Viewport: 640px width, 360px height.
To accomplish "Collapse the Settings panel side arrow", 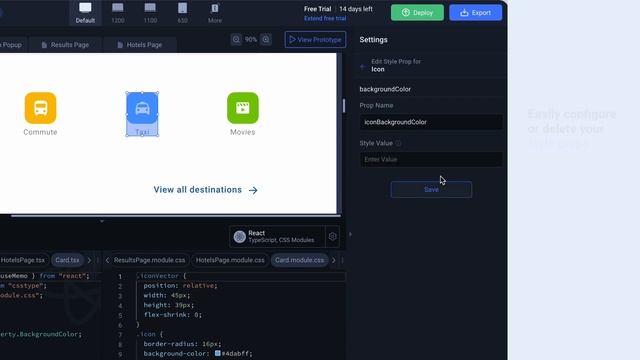I will pos(350,234).
